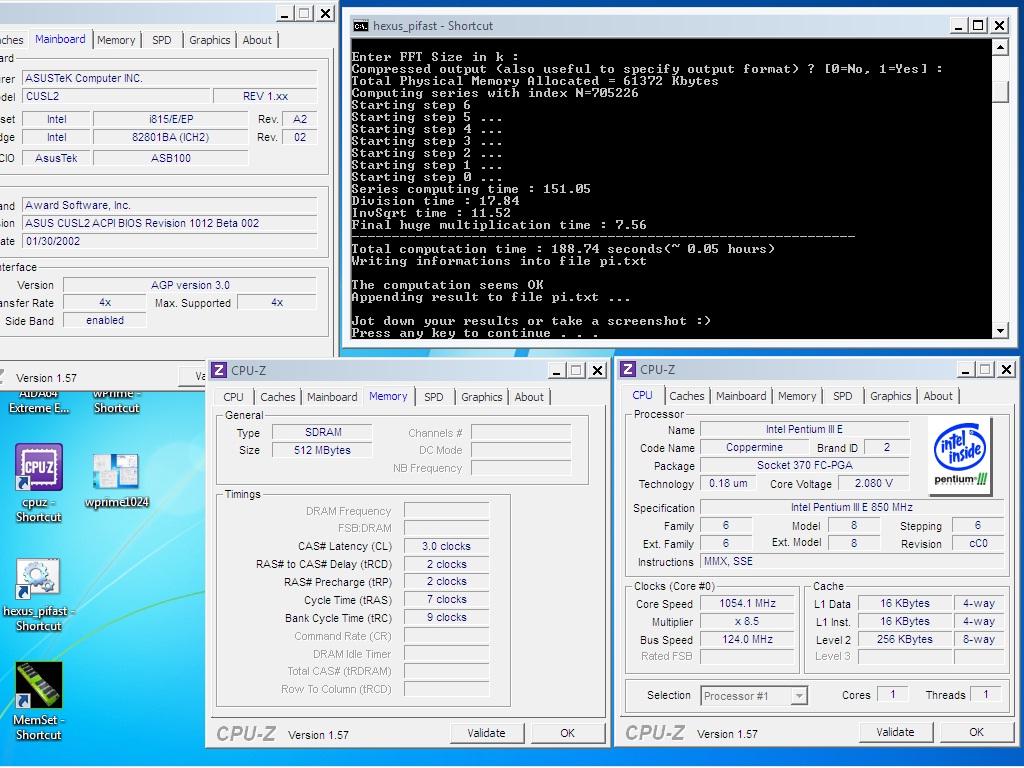Click the Instructions field MMX, SSE
This screenshot has width=1024, height=768.
(x=852, y=561)
